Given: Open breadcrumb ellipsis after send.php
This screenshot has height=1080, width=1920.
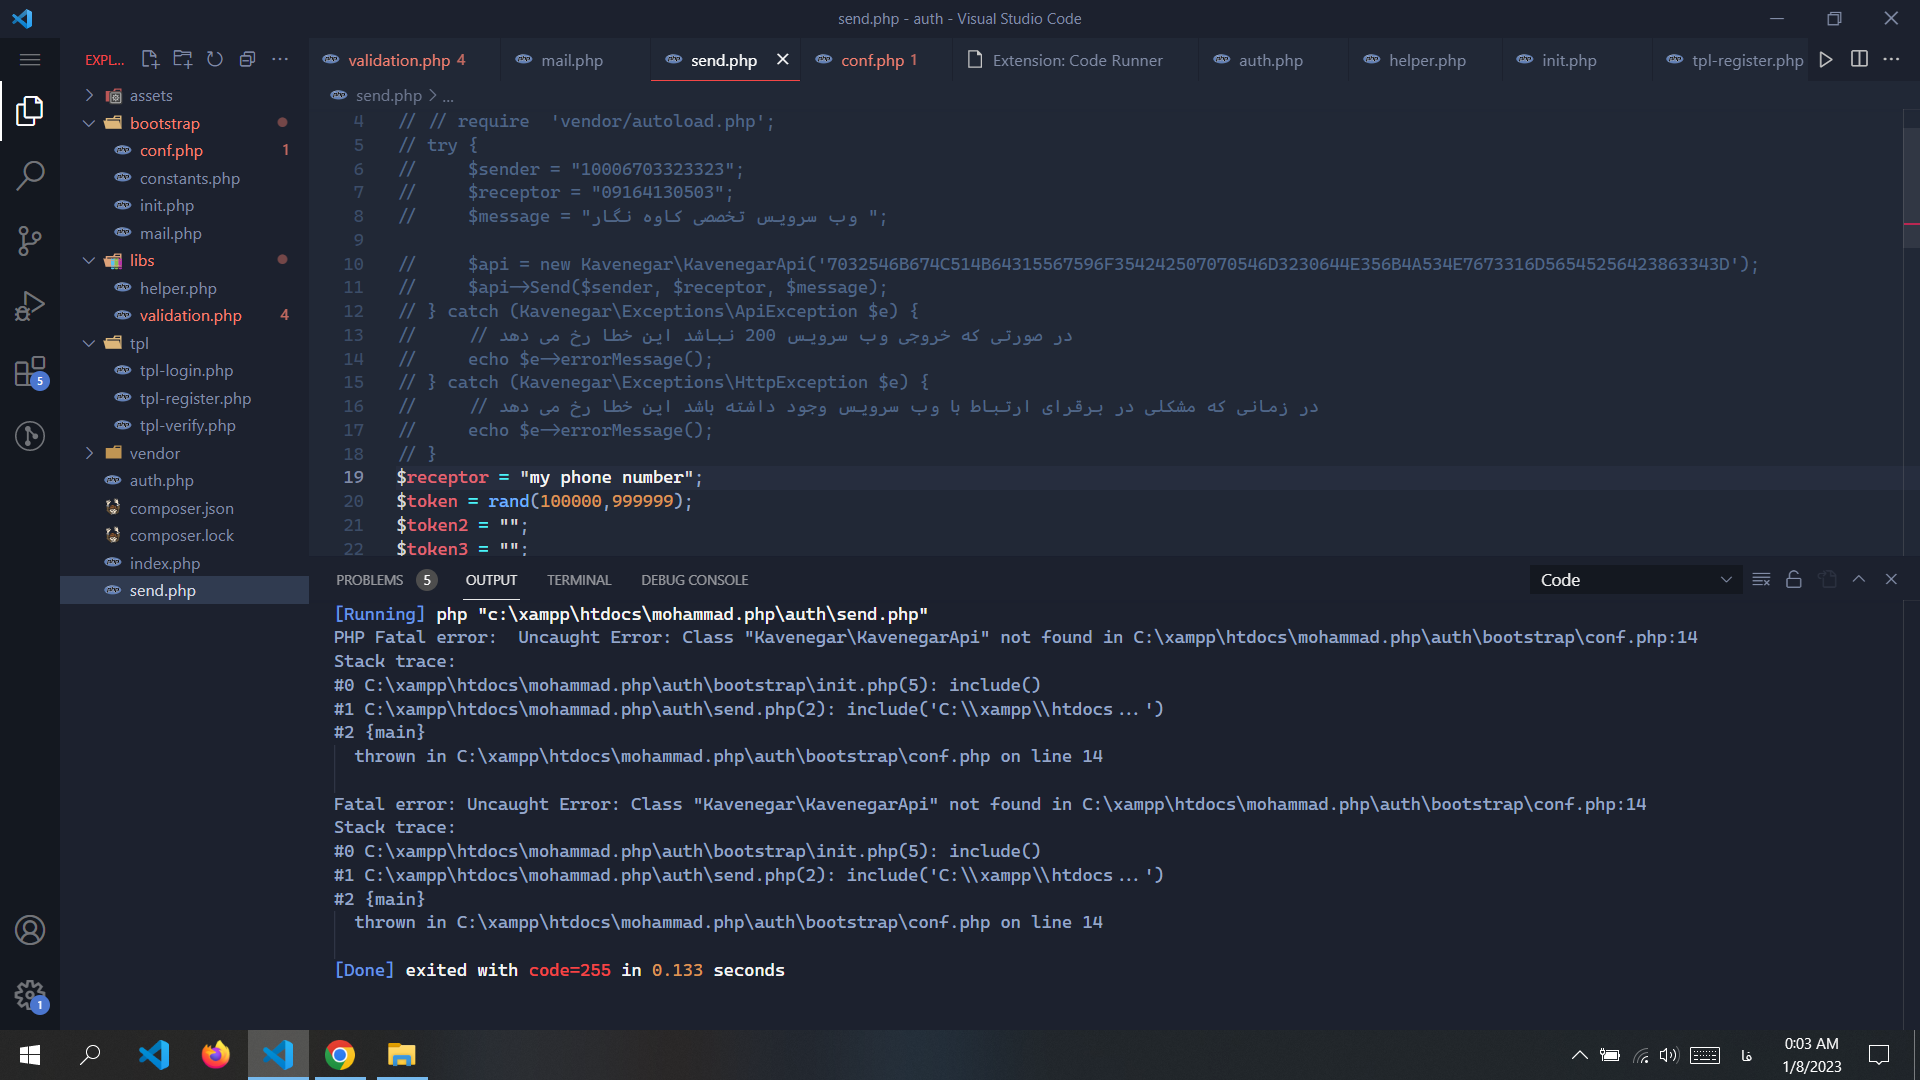Looking at the screenshot, I should pyautogui.click(x=448, y=96).
